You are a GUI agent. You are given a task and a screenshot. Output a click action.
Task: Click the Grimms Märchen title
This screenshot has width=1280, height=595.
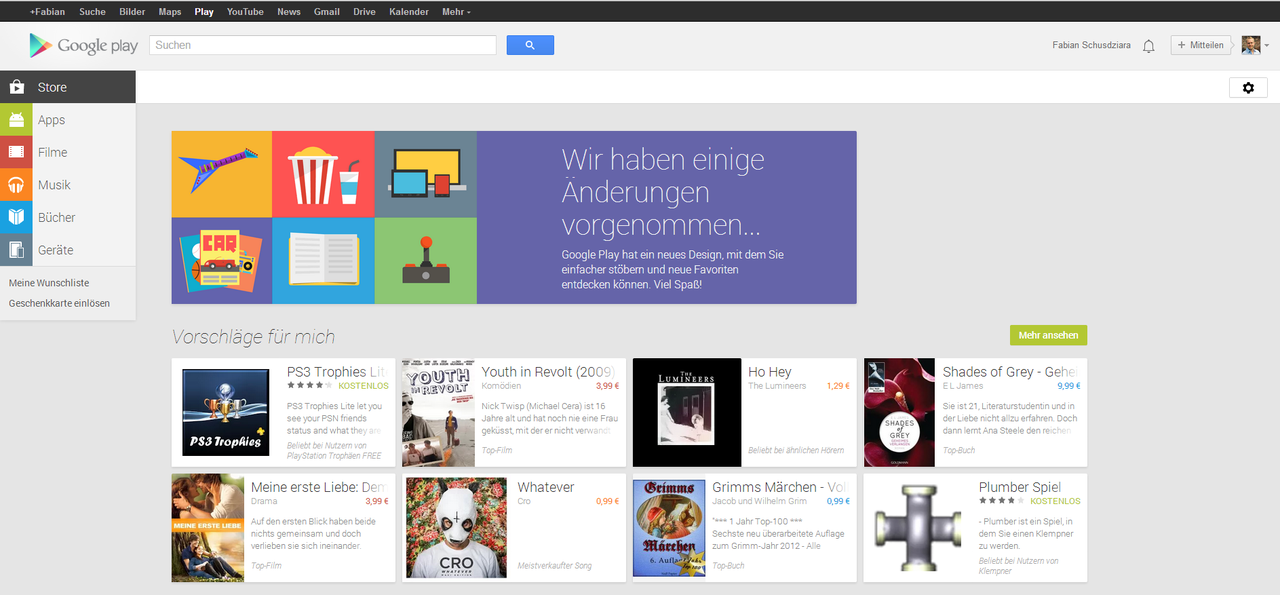780,487
